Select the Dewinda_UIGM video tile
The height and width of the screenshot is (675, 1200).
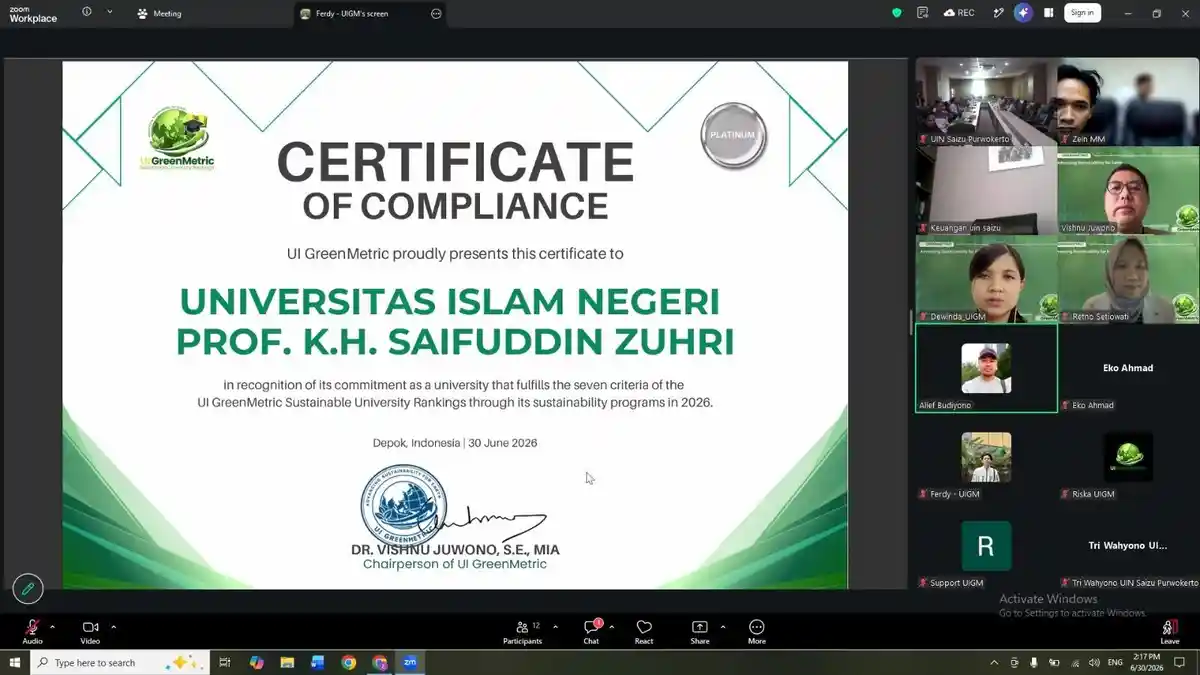986,279
